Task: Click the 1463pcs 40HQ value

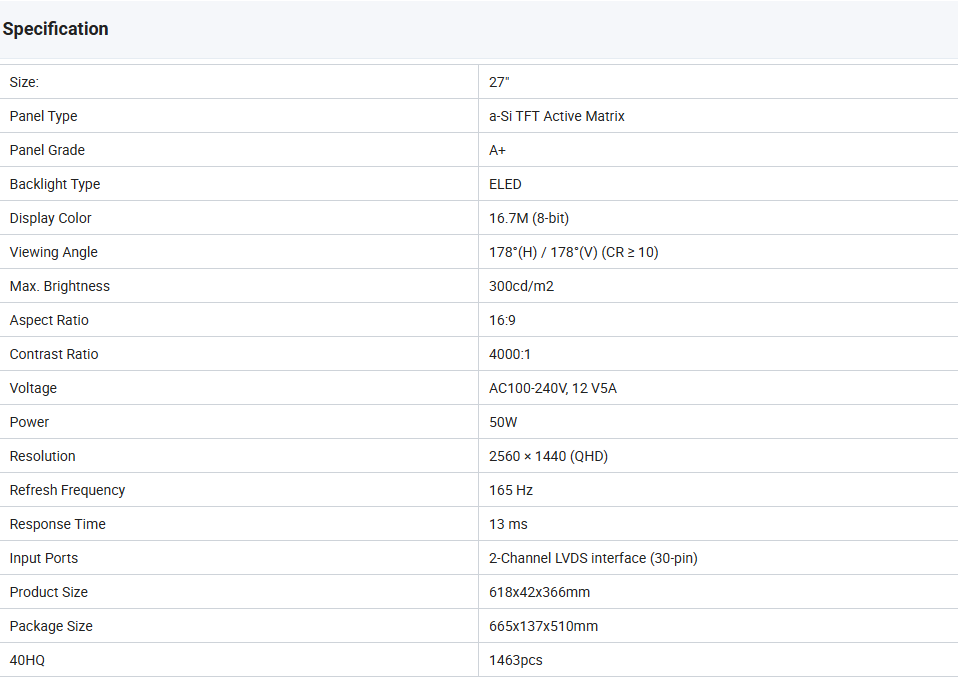Action: tap(515, 660)
